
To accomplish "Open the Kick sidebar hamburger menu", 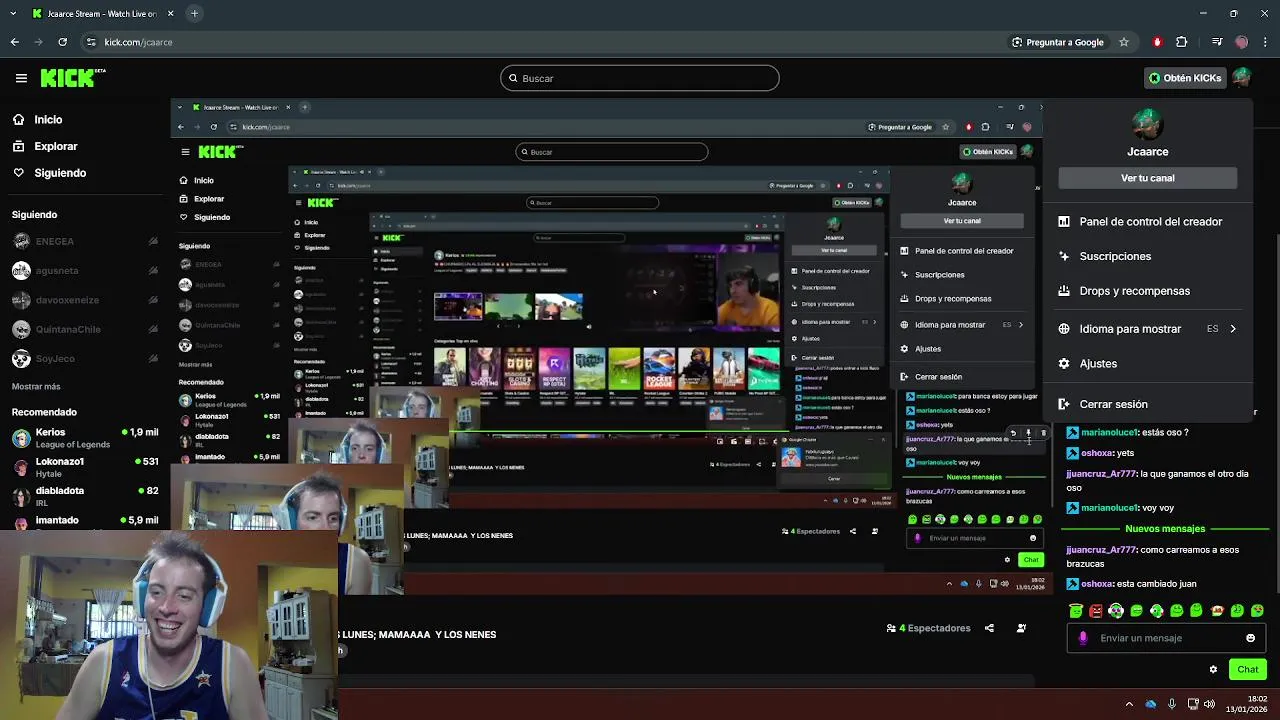I will coord(21,78).
